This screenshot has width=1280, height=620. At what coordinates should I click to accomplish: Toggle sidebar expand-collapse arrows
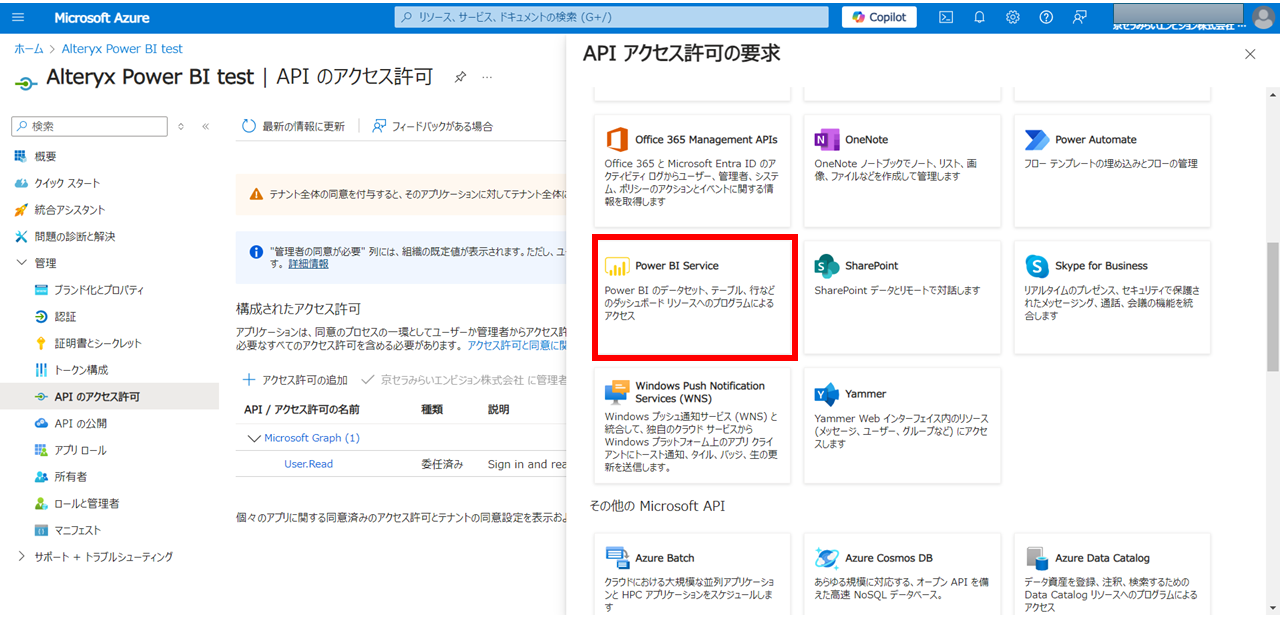(181, 126)
